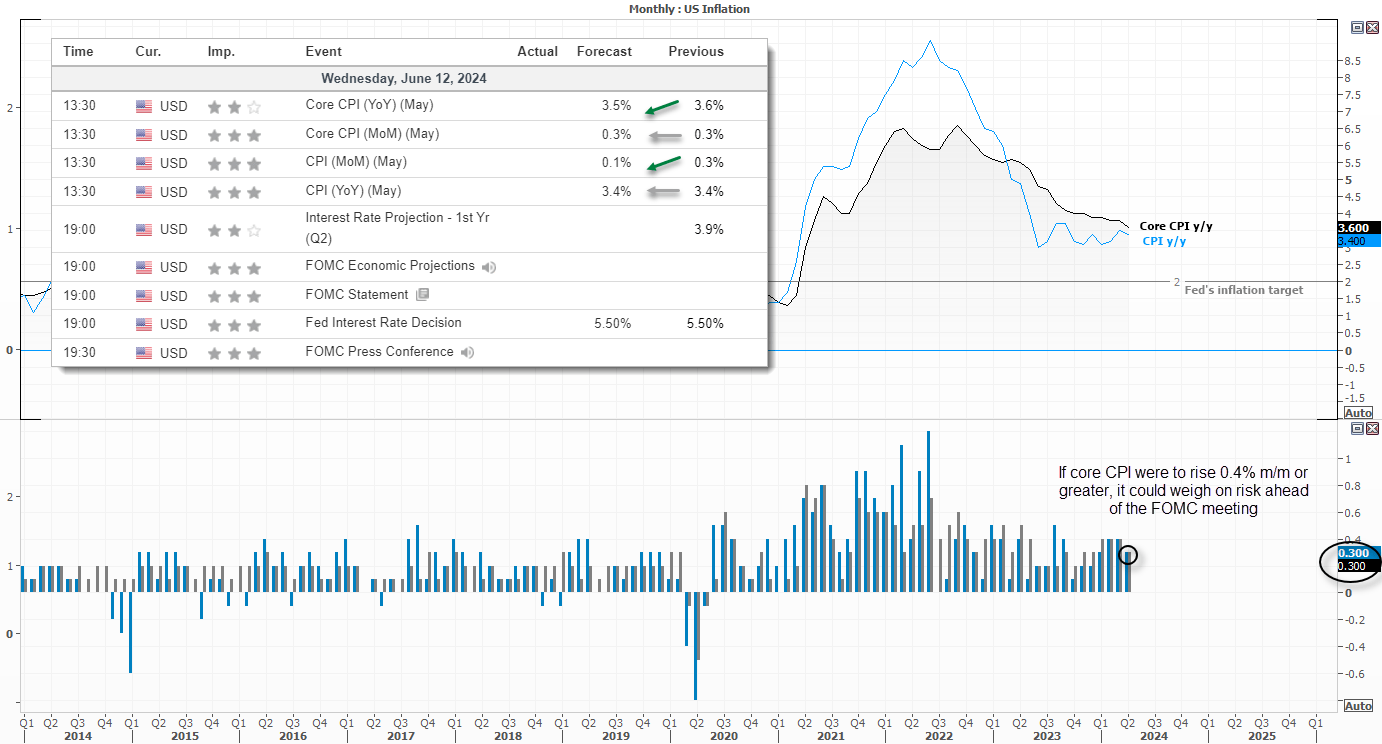
Task: Click the document icon beside FOMC Statement
Action: (x=422, y=295)
